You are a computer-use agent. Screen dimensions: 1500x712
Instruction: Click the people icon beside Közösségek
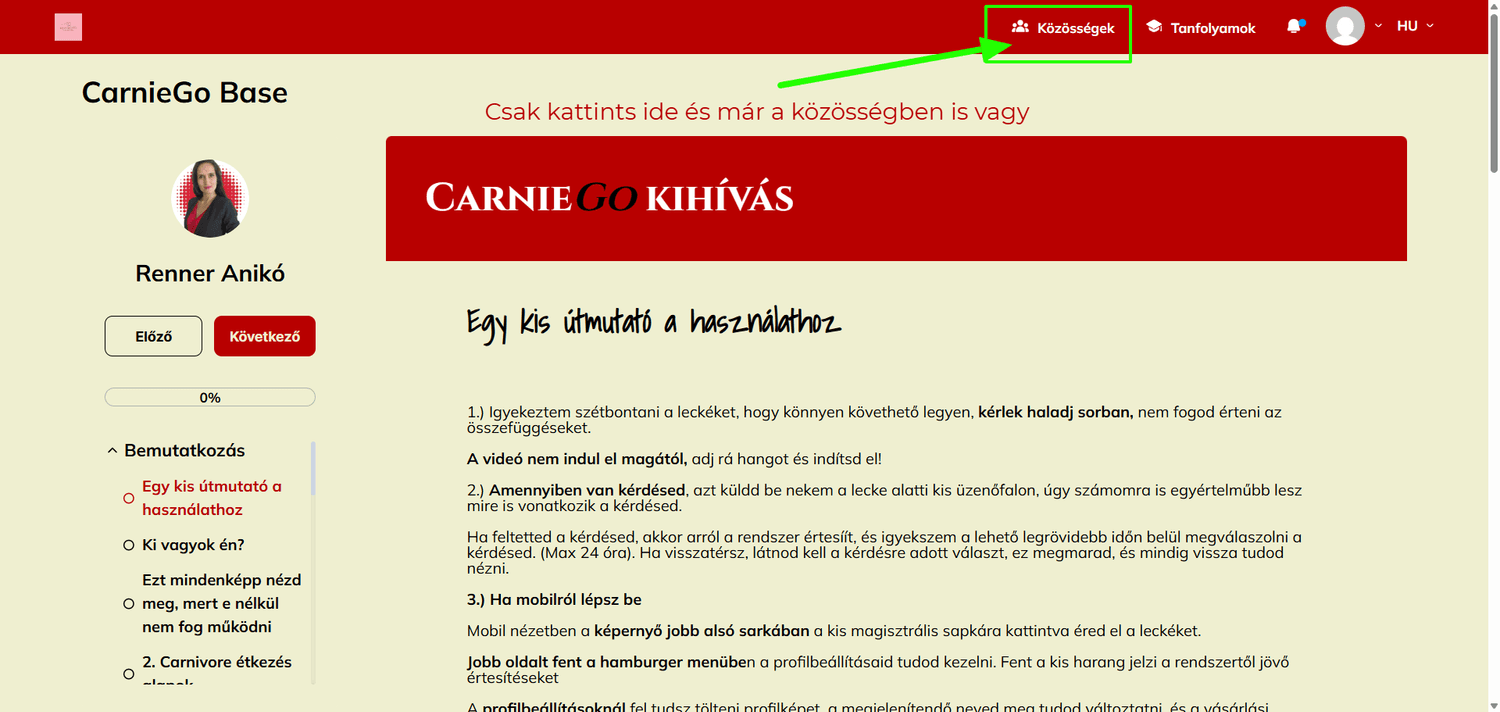click(x=1020, y=27)
